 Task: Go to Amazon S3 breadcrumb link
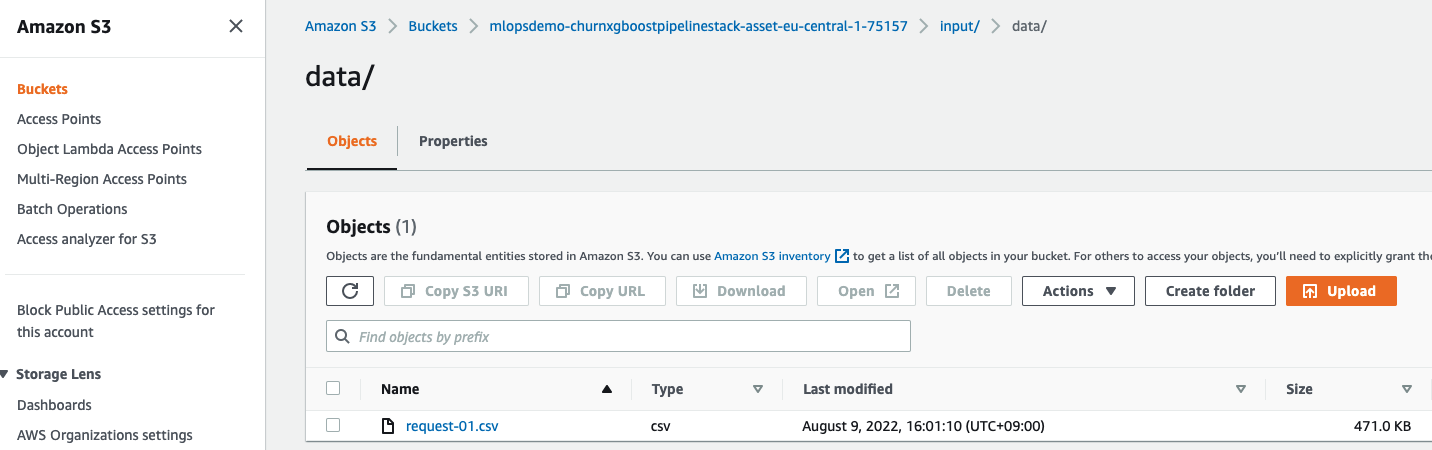click(341, 26)
